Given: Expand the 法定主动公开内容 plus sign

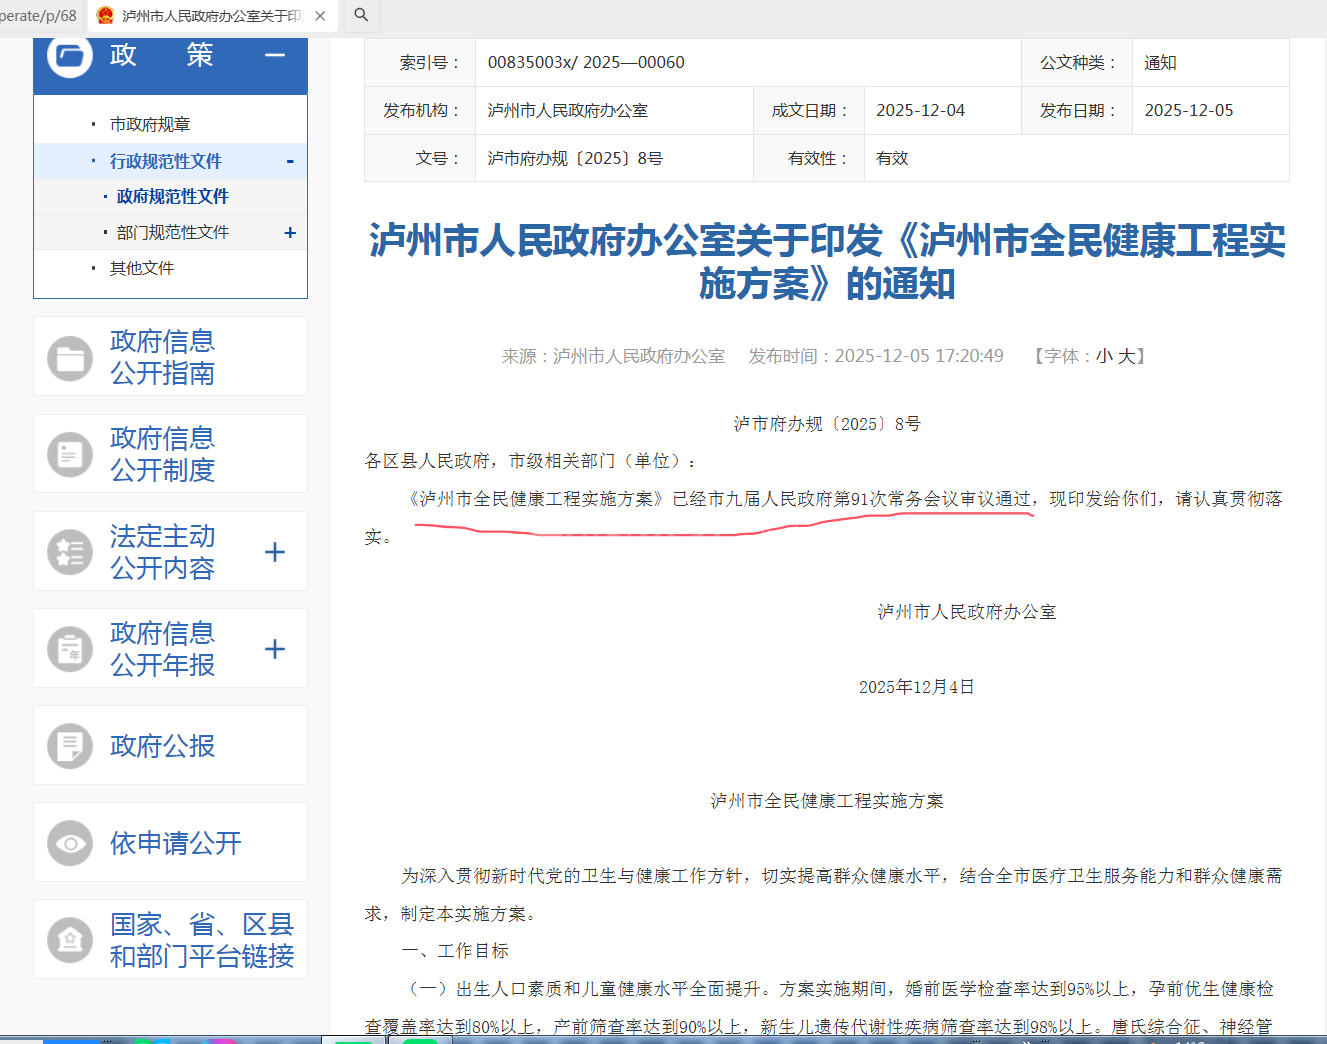Looking at the screenshot, I should [275, 552].
